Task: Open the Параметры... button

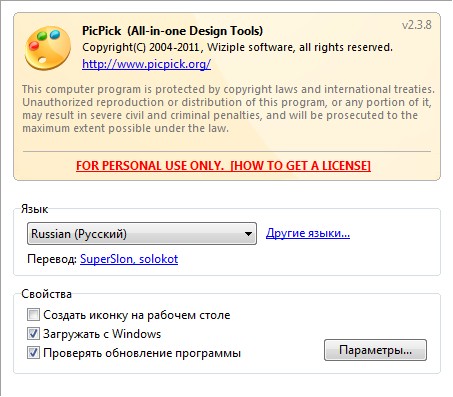Action: [x=375, y=350]
